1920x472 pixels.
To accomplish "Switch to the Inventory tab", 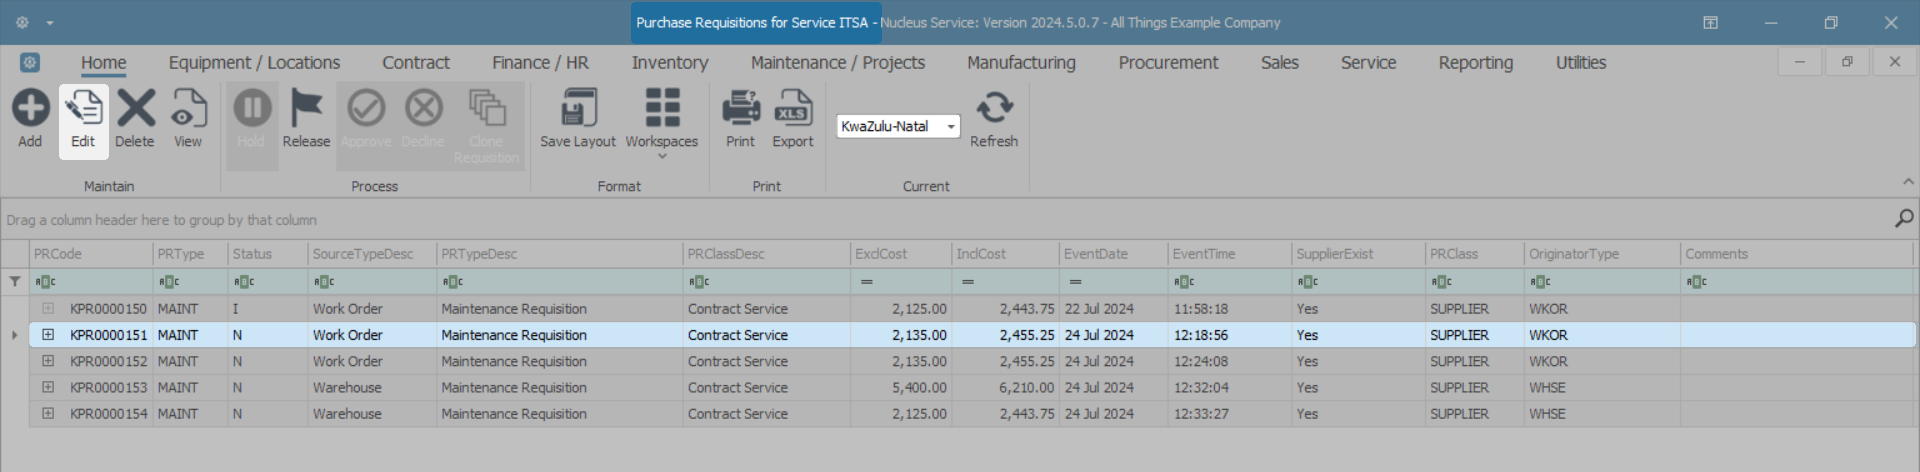I will (x=669, y=63).
